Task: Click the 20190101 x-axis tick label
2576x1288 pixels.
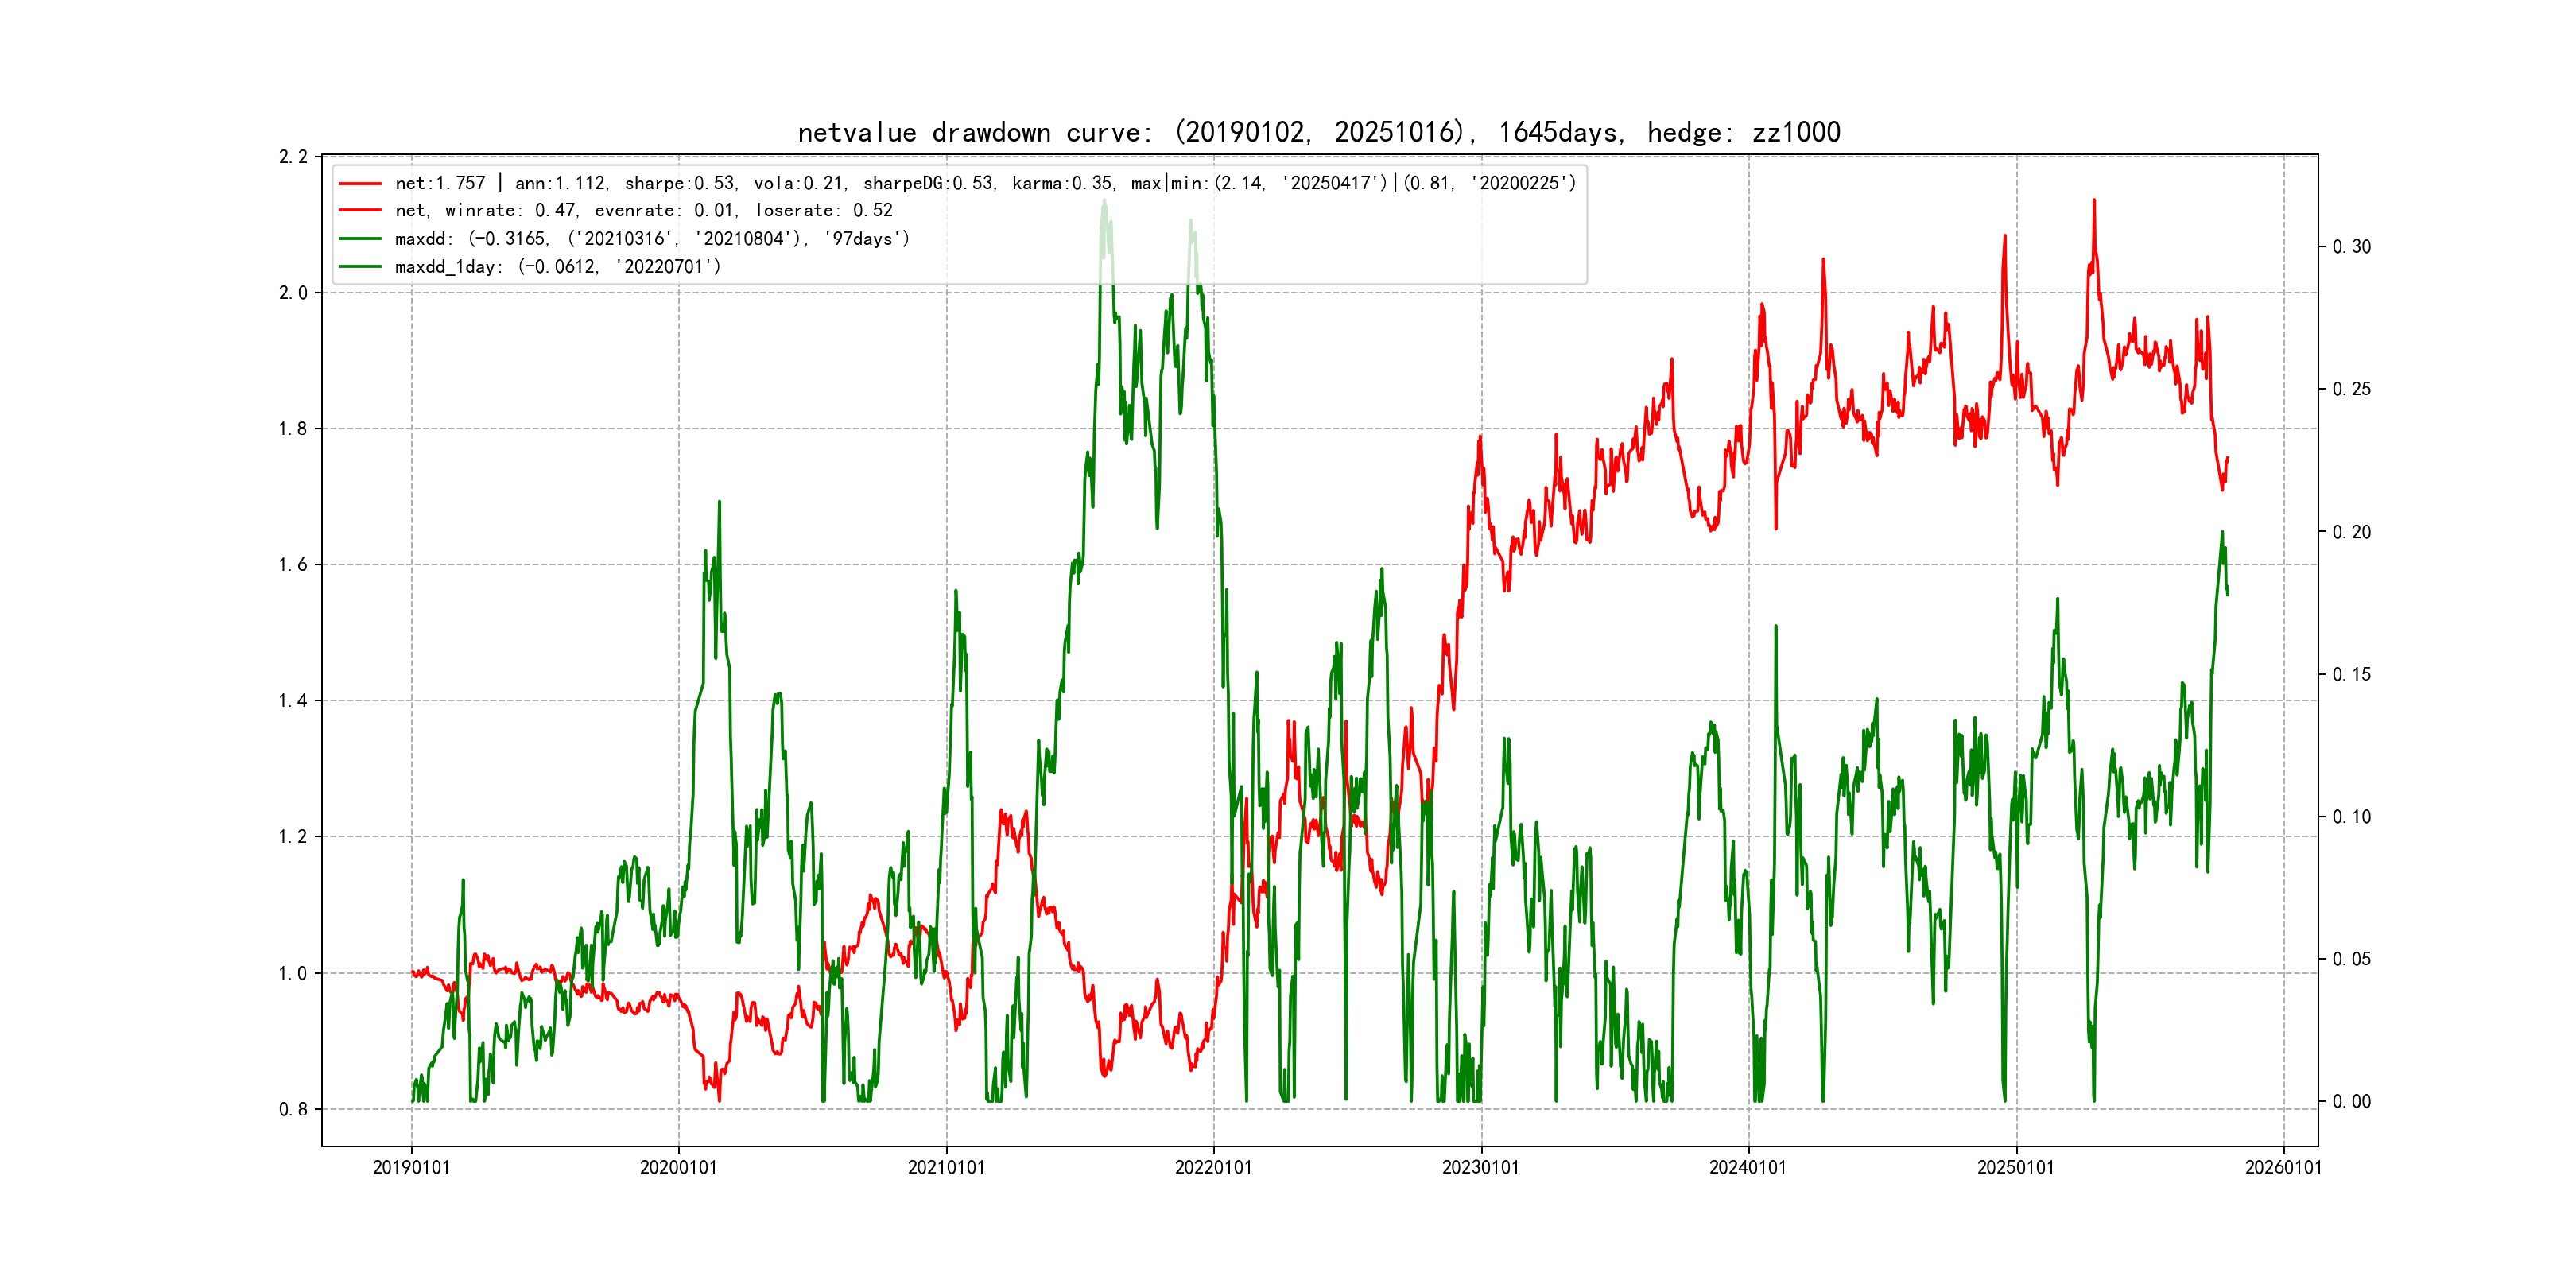Action: (411, 1167)
